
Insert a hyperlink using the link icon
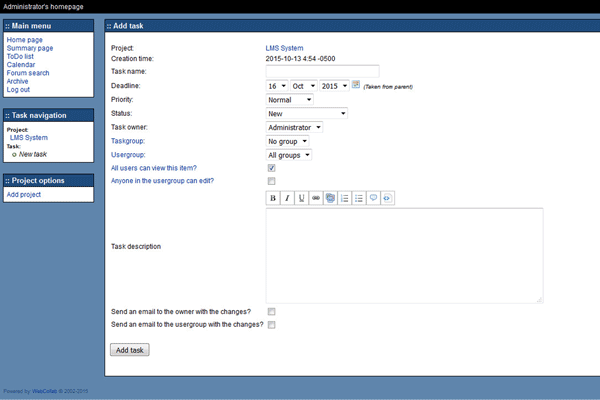(316, 198)
